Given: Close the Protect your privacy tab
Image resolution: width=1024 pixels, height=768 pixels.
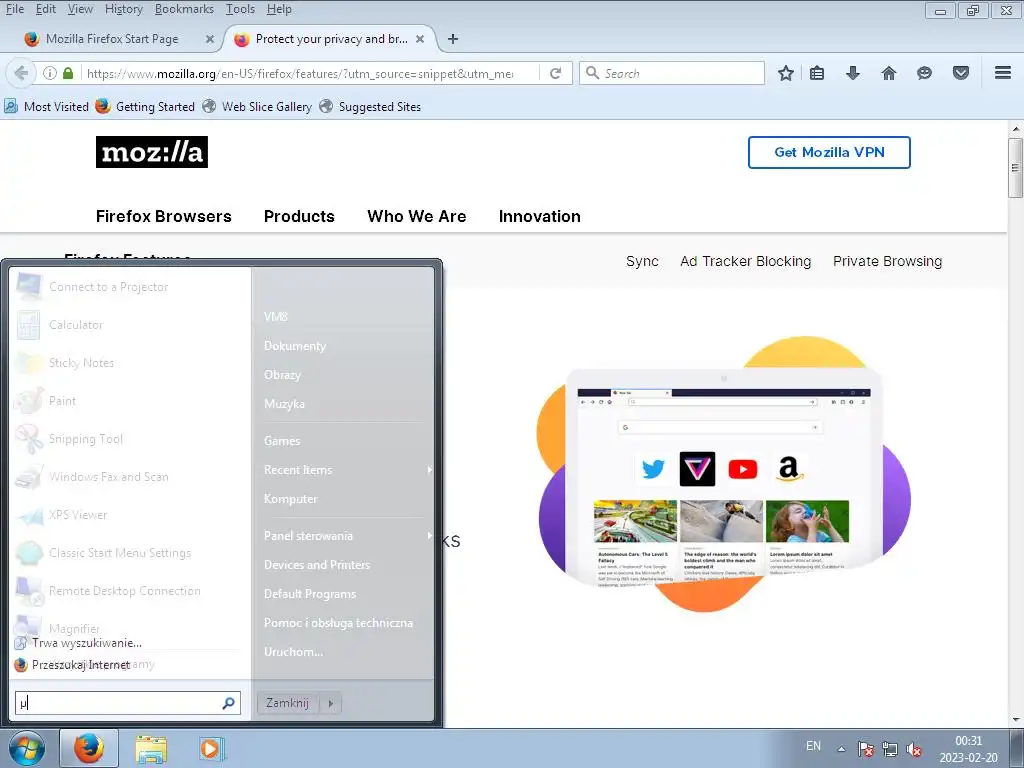Looking at the screenshot, I should coord(420,39).
